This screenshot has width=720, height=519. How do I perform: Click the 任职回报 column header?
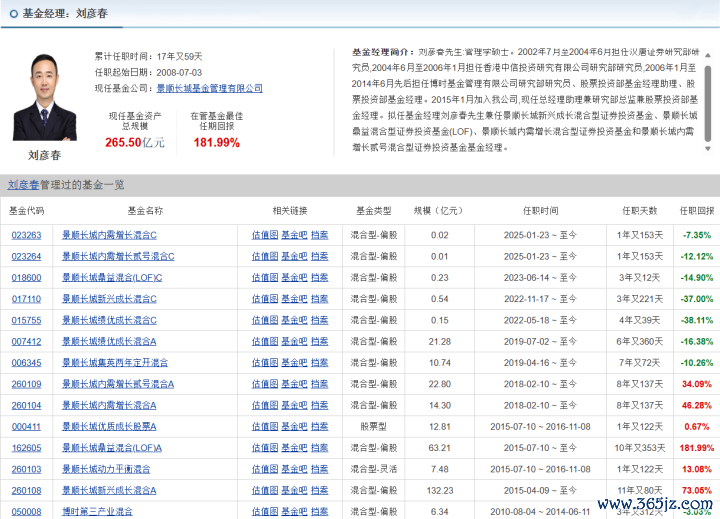697,211
